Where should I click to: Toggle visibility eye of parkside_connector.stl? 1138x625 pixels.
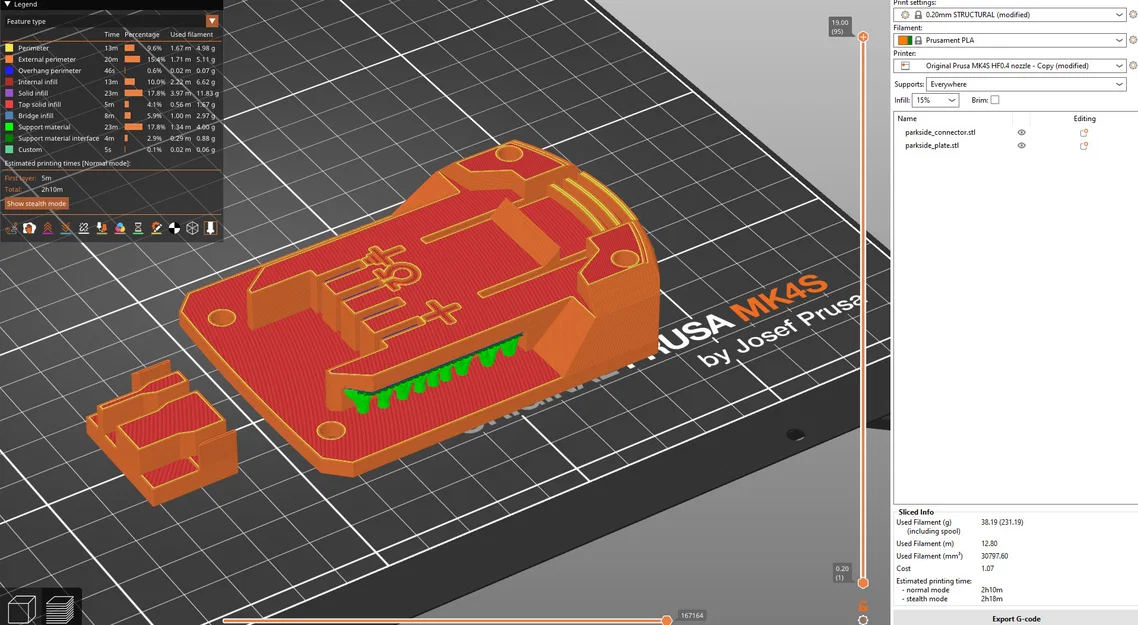[x=1021, y=133]
